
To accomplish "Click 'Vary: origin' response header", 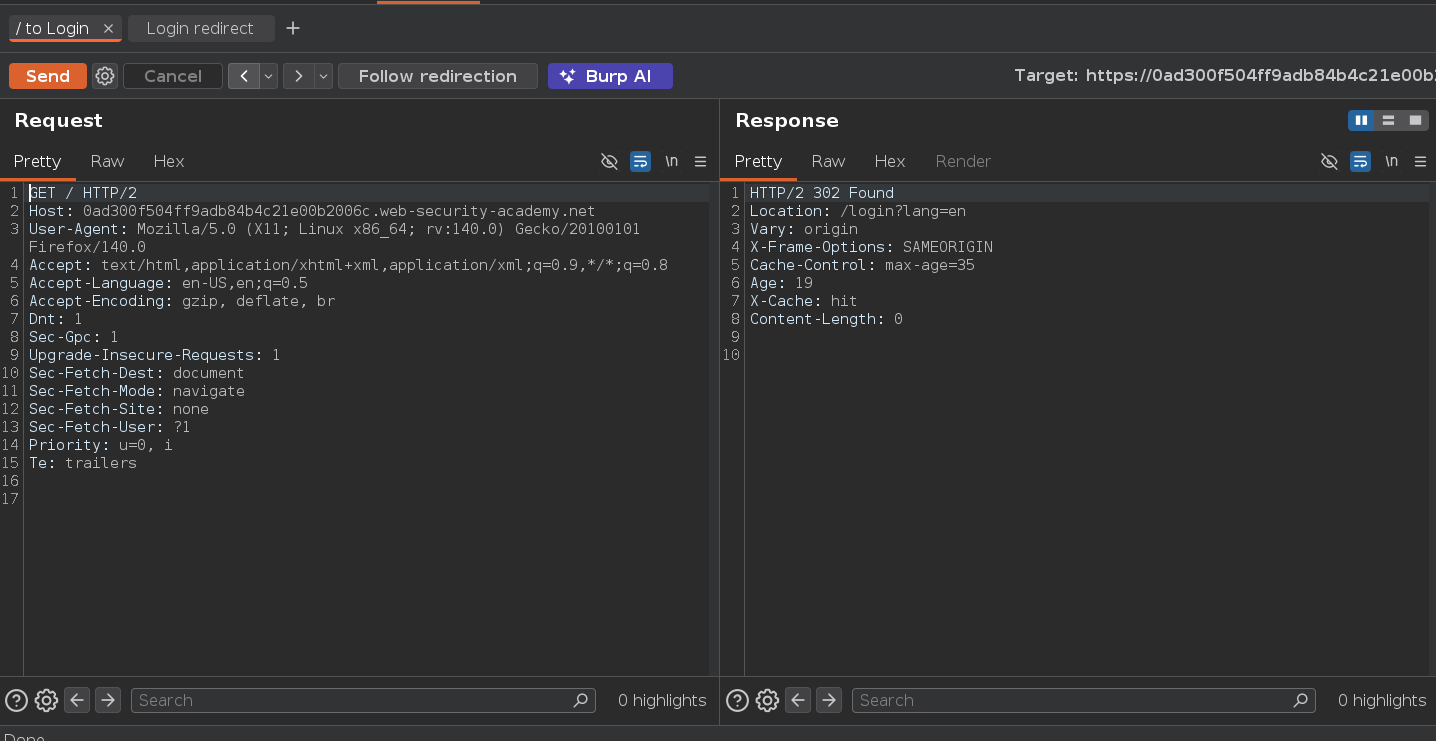I will (804, 229).
